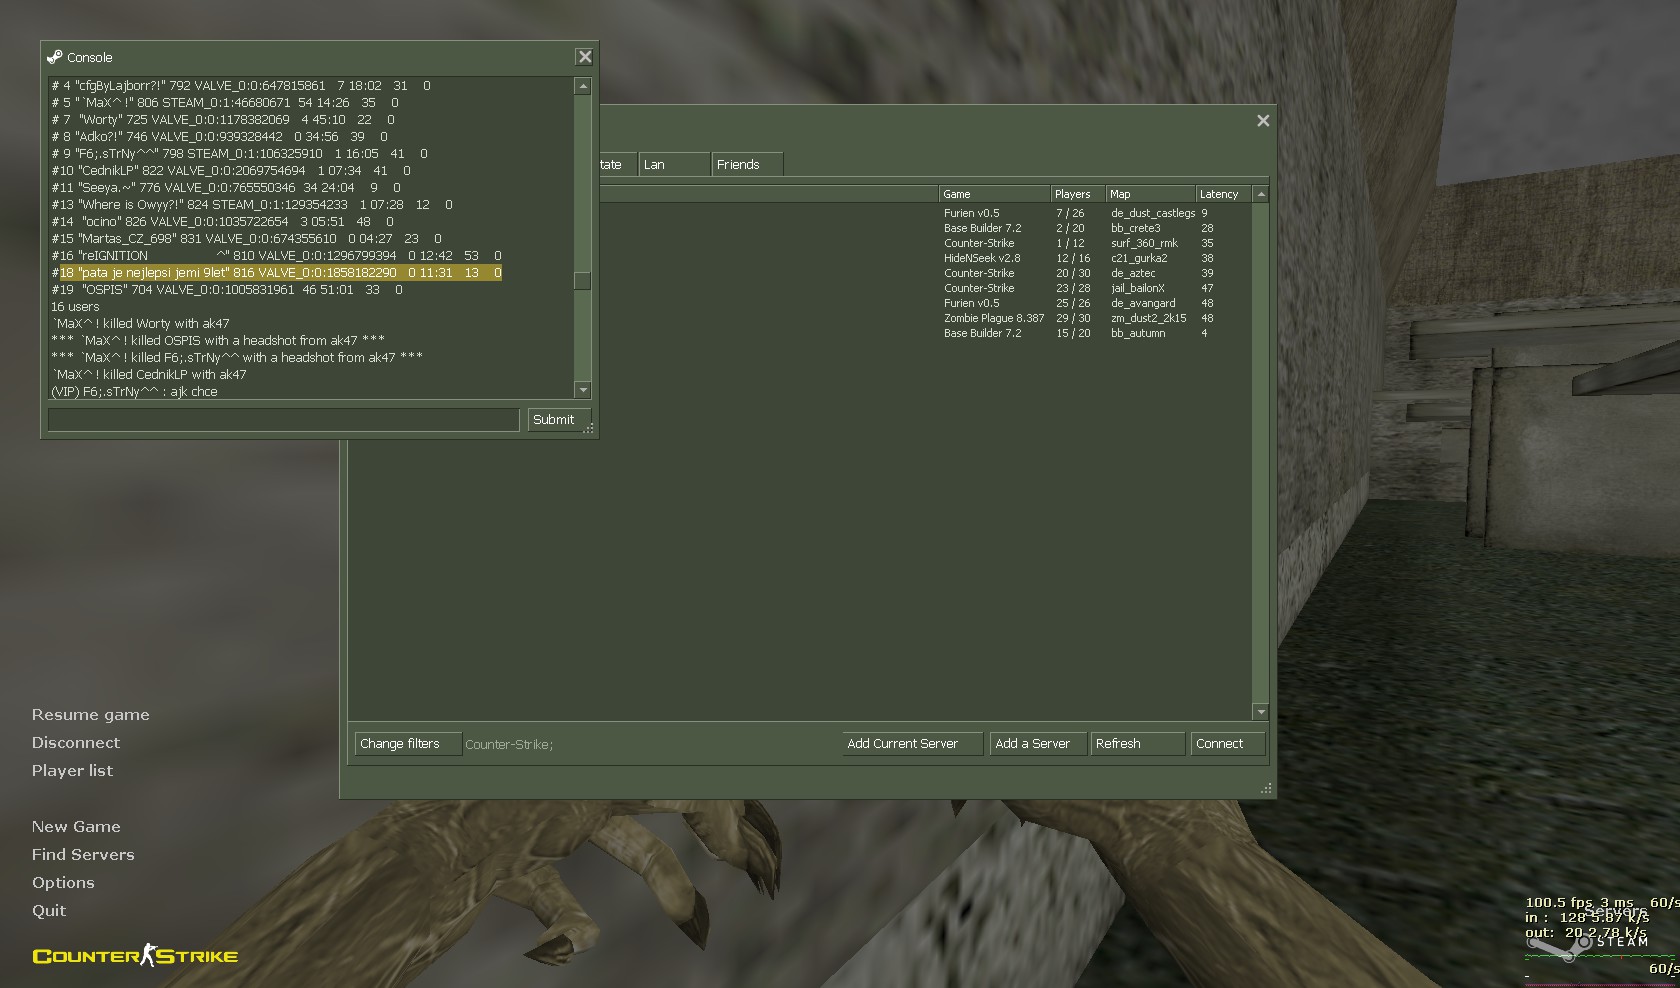The height and width of the screenshot is (988, 1680).
Task: Click server list scroll down arrow
Action: click(x=1261, y=712)
